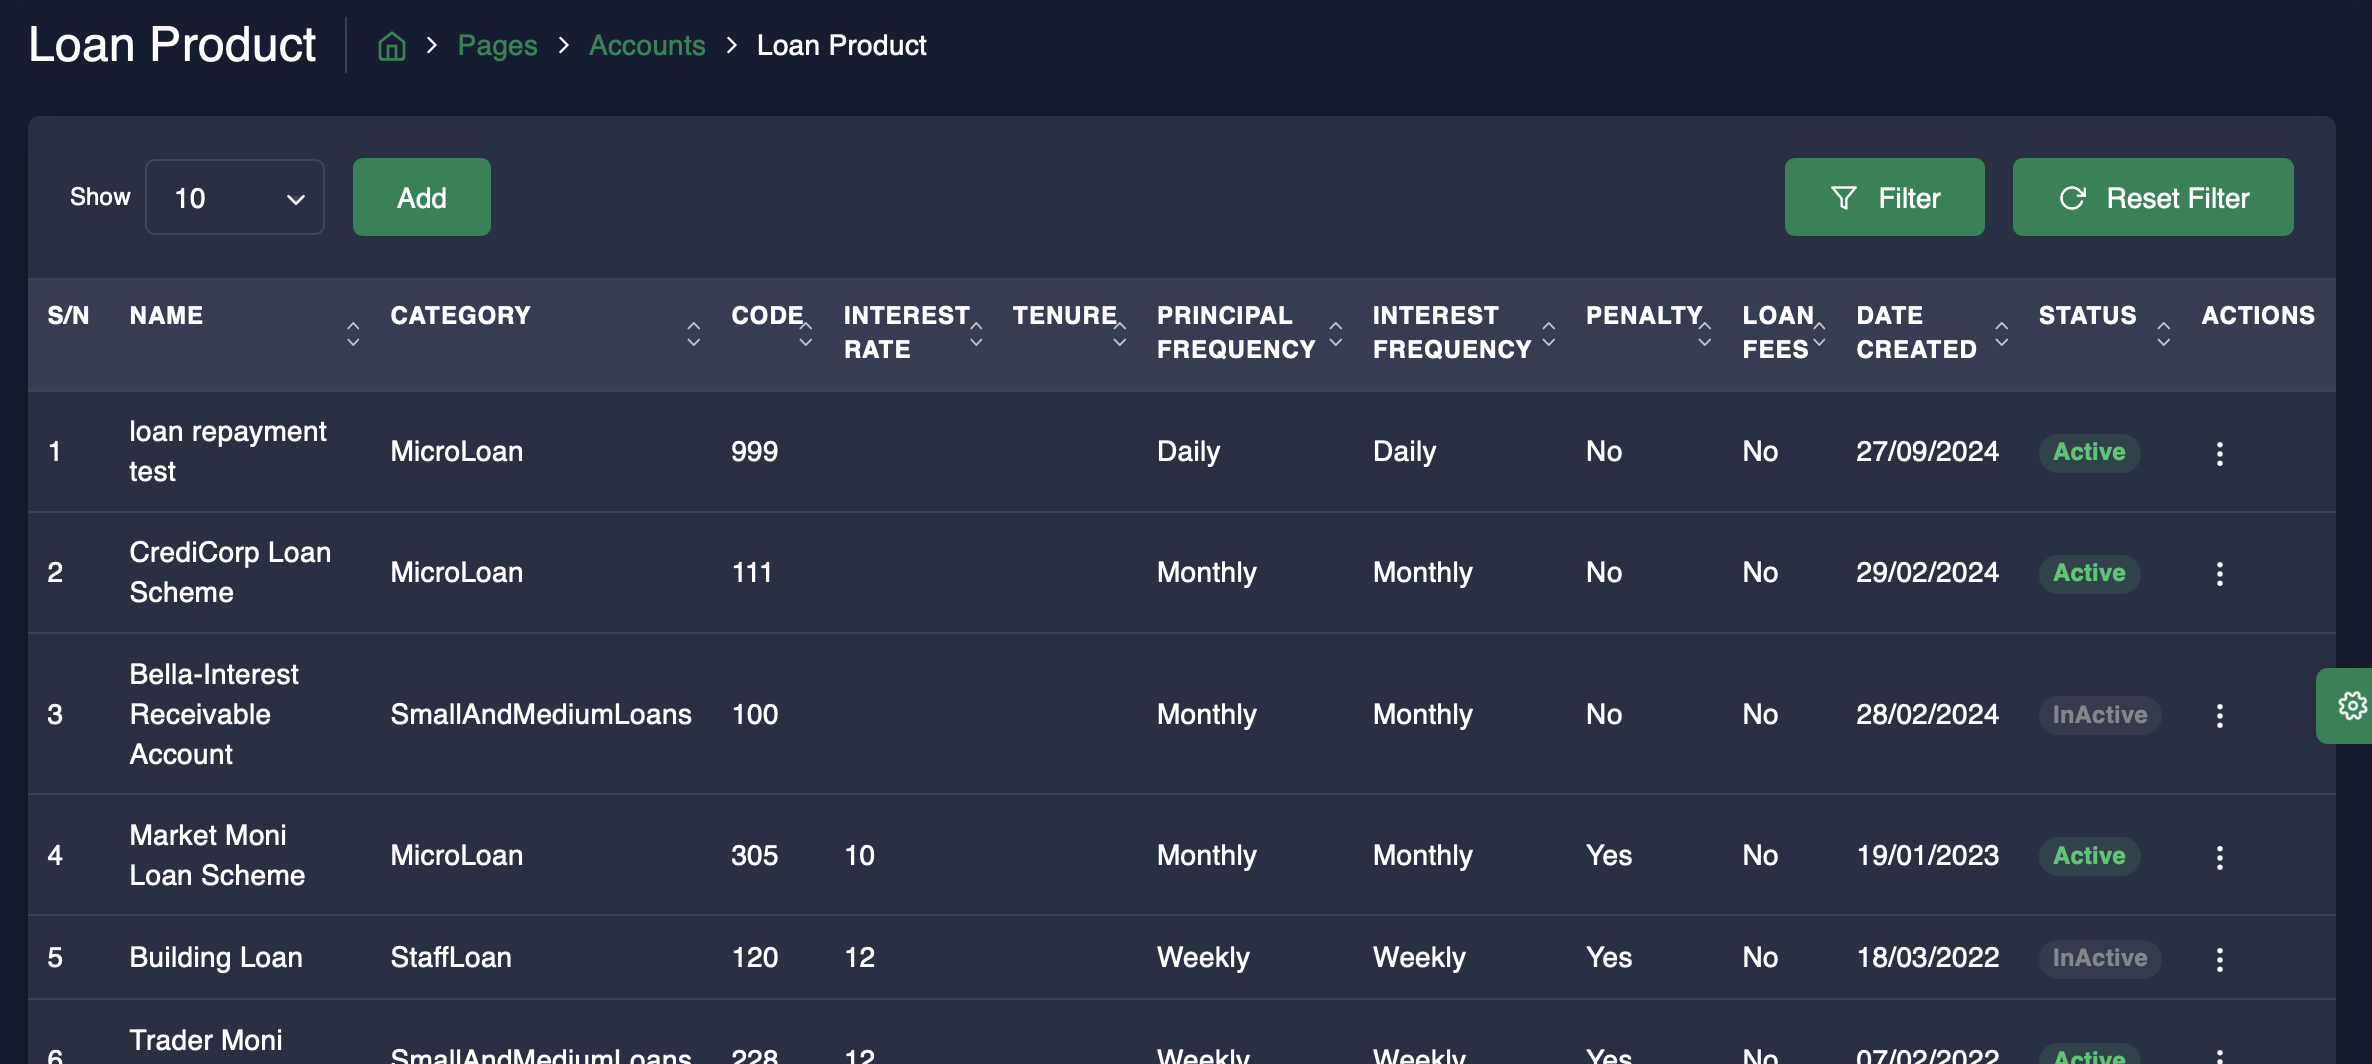Viewport: 2372px width, 1064px height.
Task: Sort table by Category column arrows
Action: click(693, 333)
